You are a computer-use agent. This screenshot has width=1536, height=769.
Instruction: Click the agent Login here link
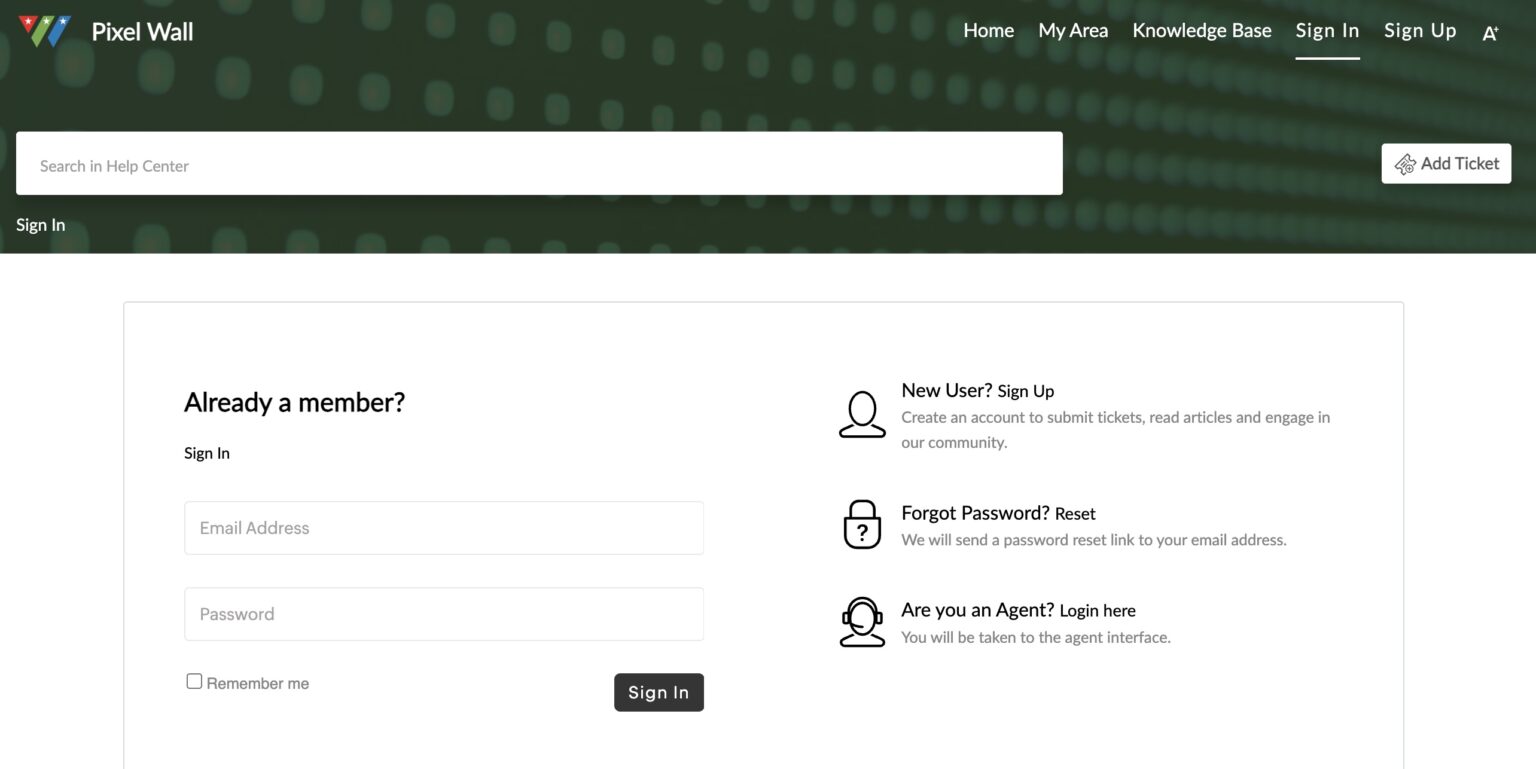1097,611
